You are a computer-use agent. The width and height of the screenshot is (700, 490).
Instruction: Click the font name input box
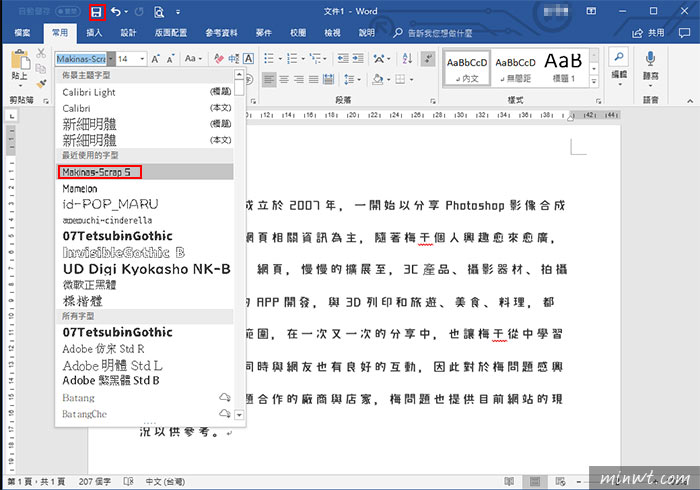click(81, 59)
